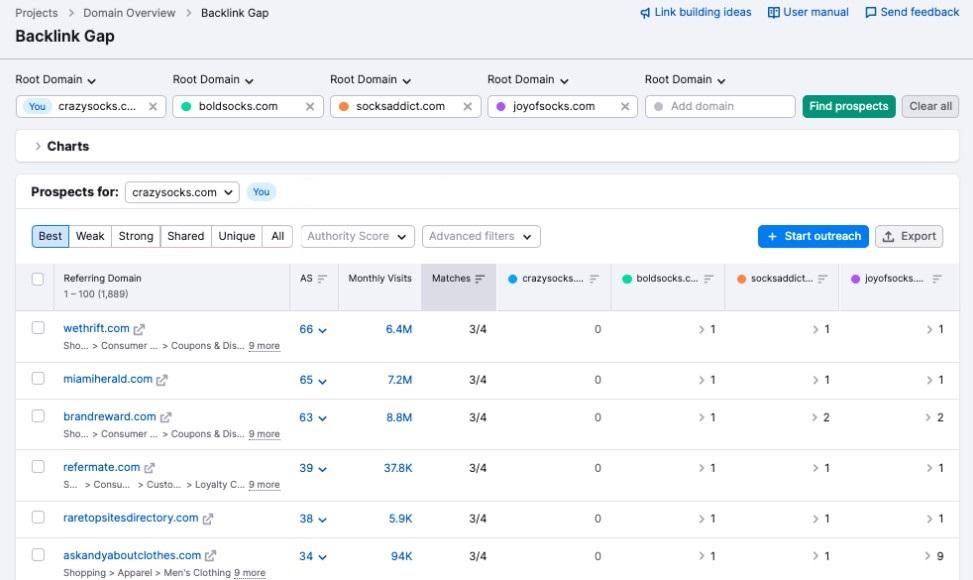Check the miamiherald.com row checkbox
Image resolution: width=973 pixels, height=580 pixels.
pyautogui.click(x=38, y=378)
